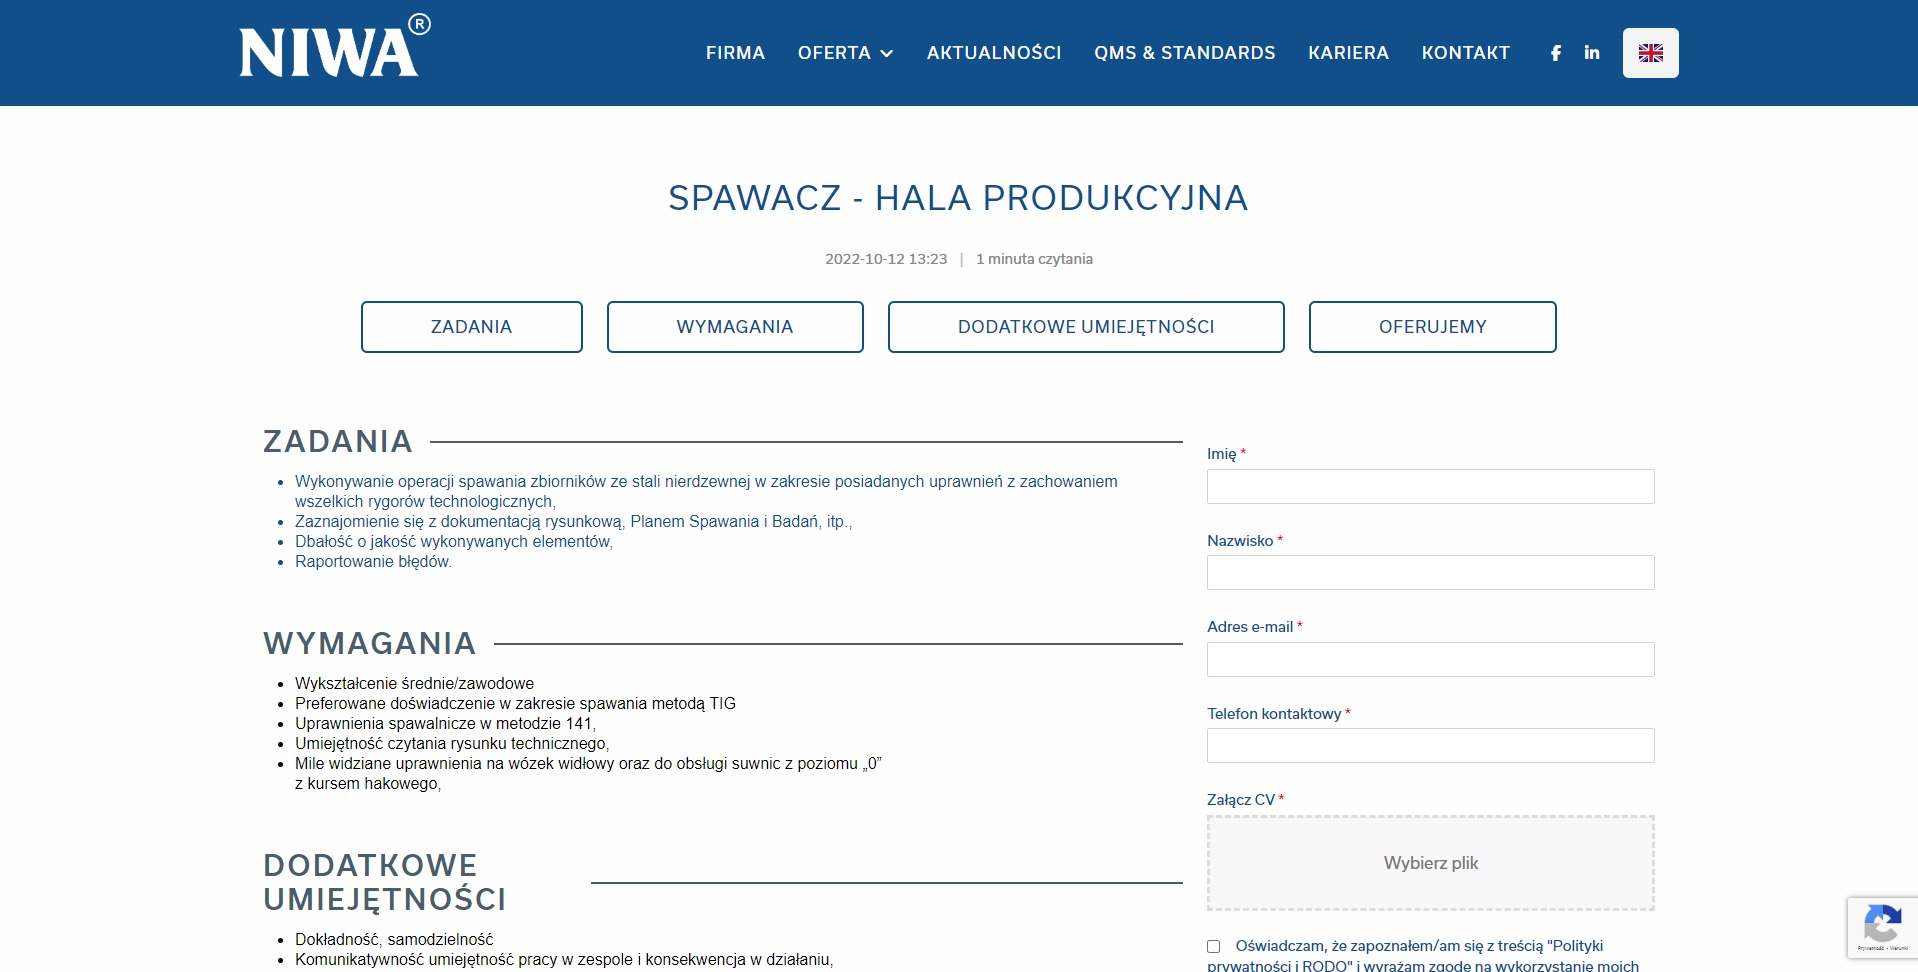
Task: Click 'Umiejętność czytania rysunku technicznego' item
Action: [452, 744]
